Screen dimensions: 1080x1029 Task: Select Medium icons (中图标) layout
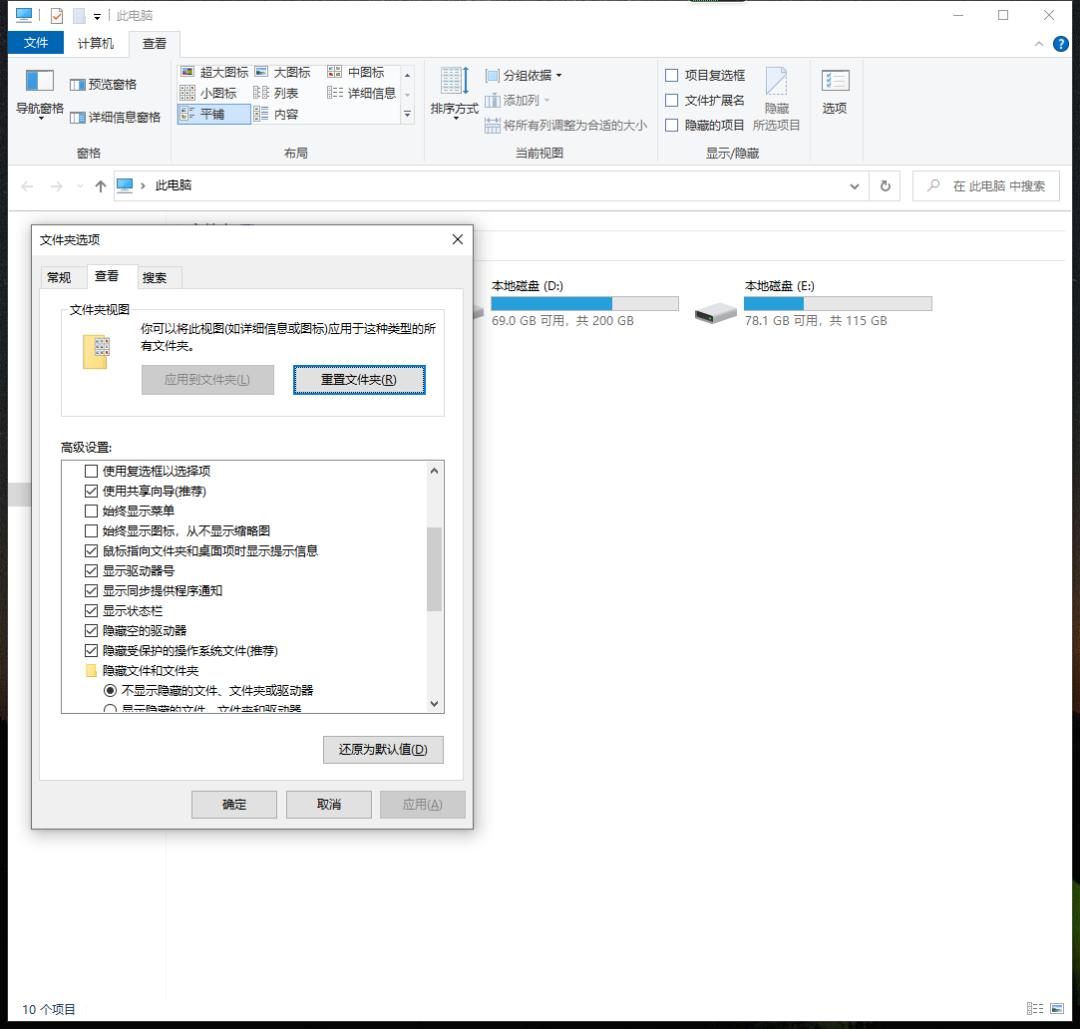coord(356,72)
